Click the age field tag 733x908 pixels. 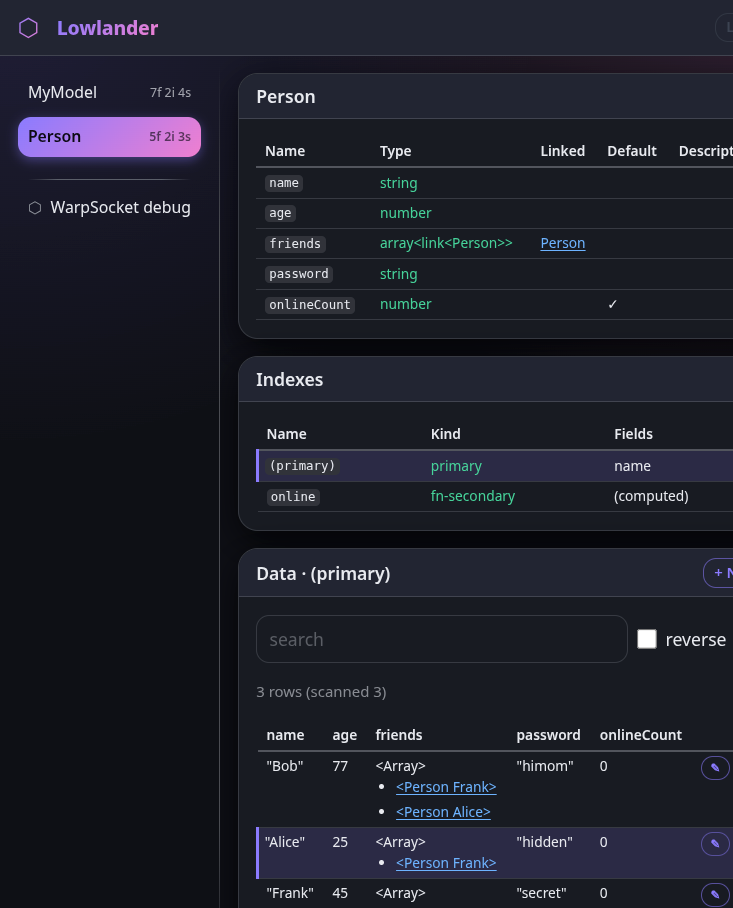(x=280, y=213)
